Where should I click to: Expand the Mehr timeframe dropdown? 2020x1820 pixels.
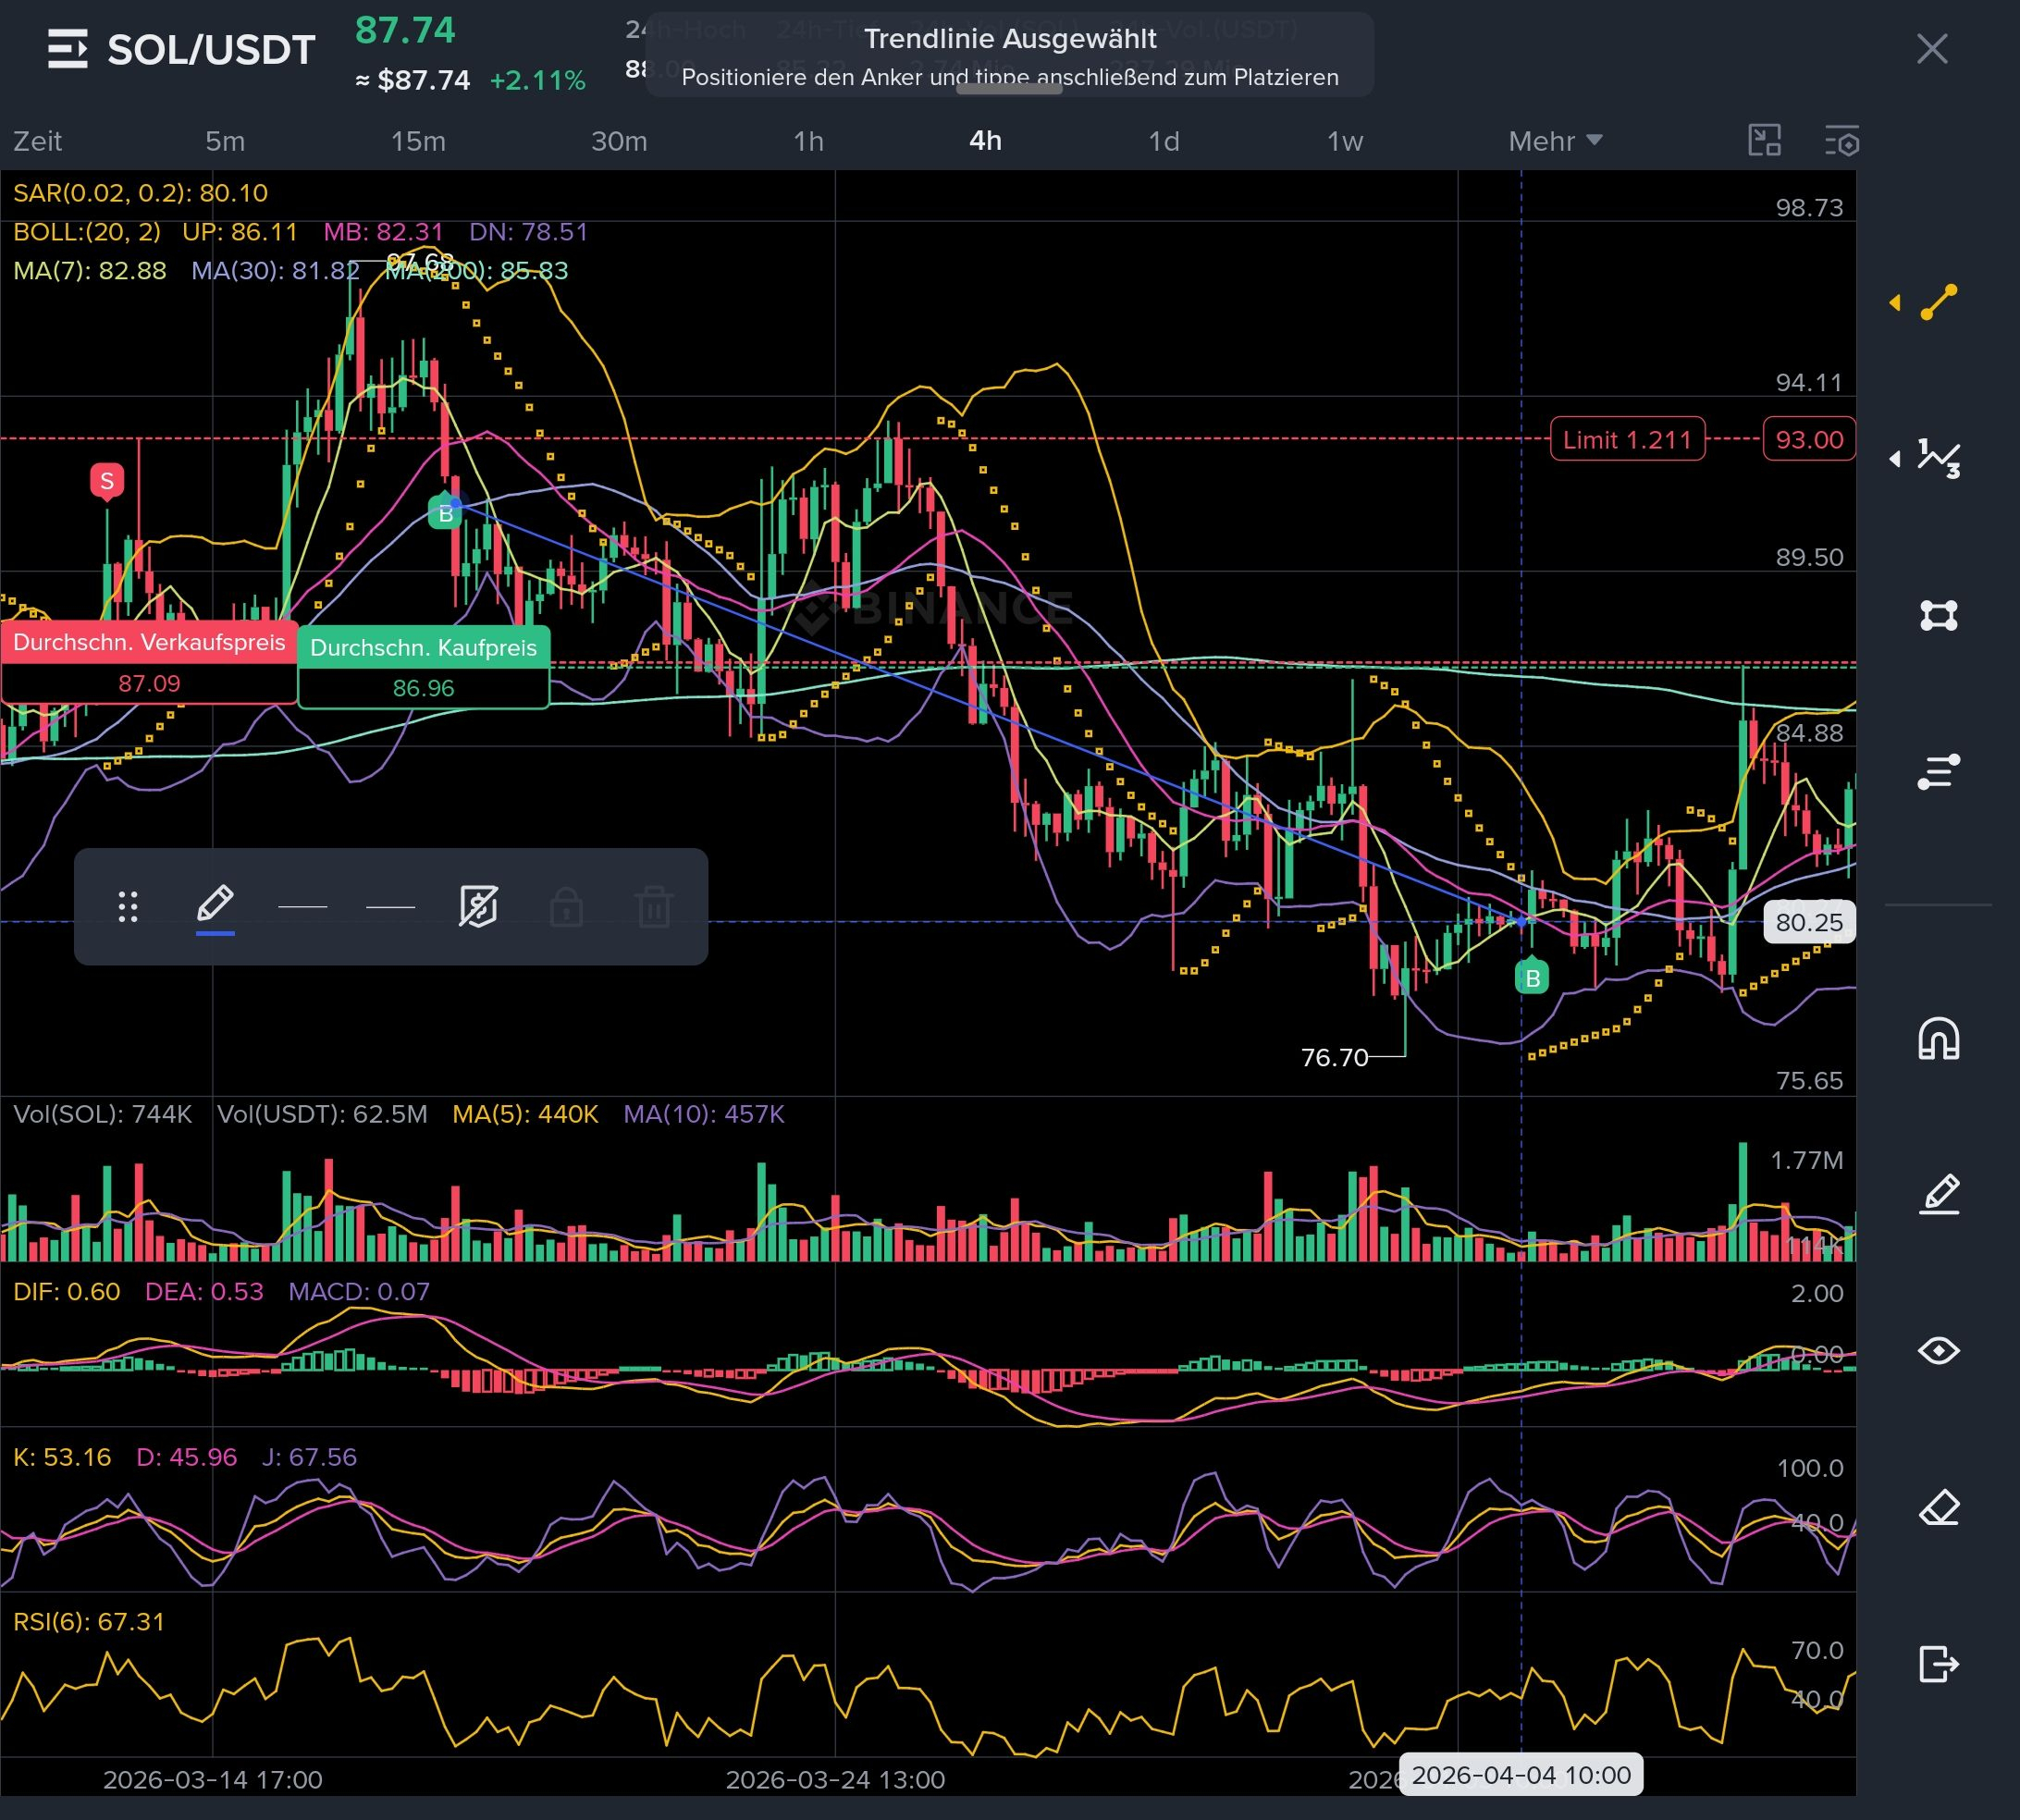[x=1555, y=141]
